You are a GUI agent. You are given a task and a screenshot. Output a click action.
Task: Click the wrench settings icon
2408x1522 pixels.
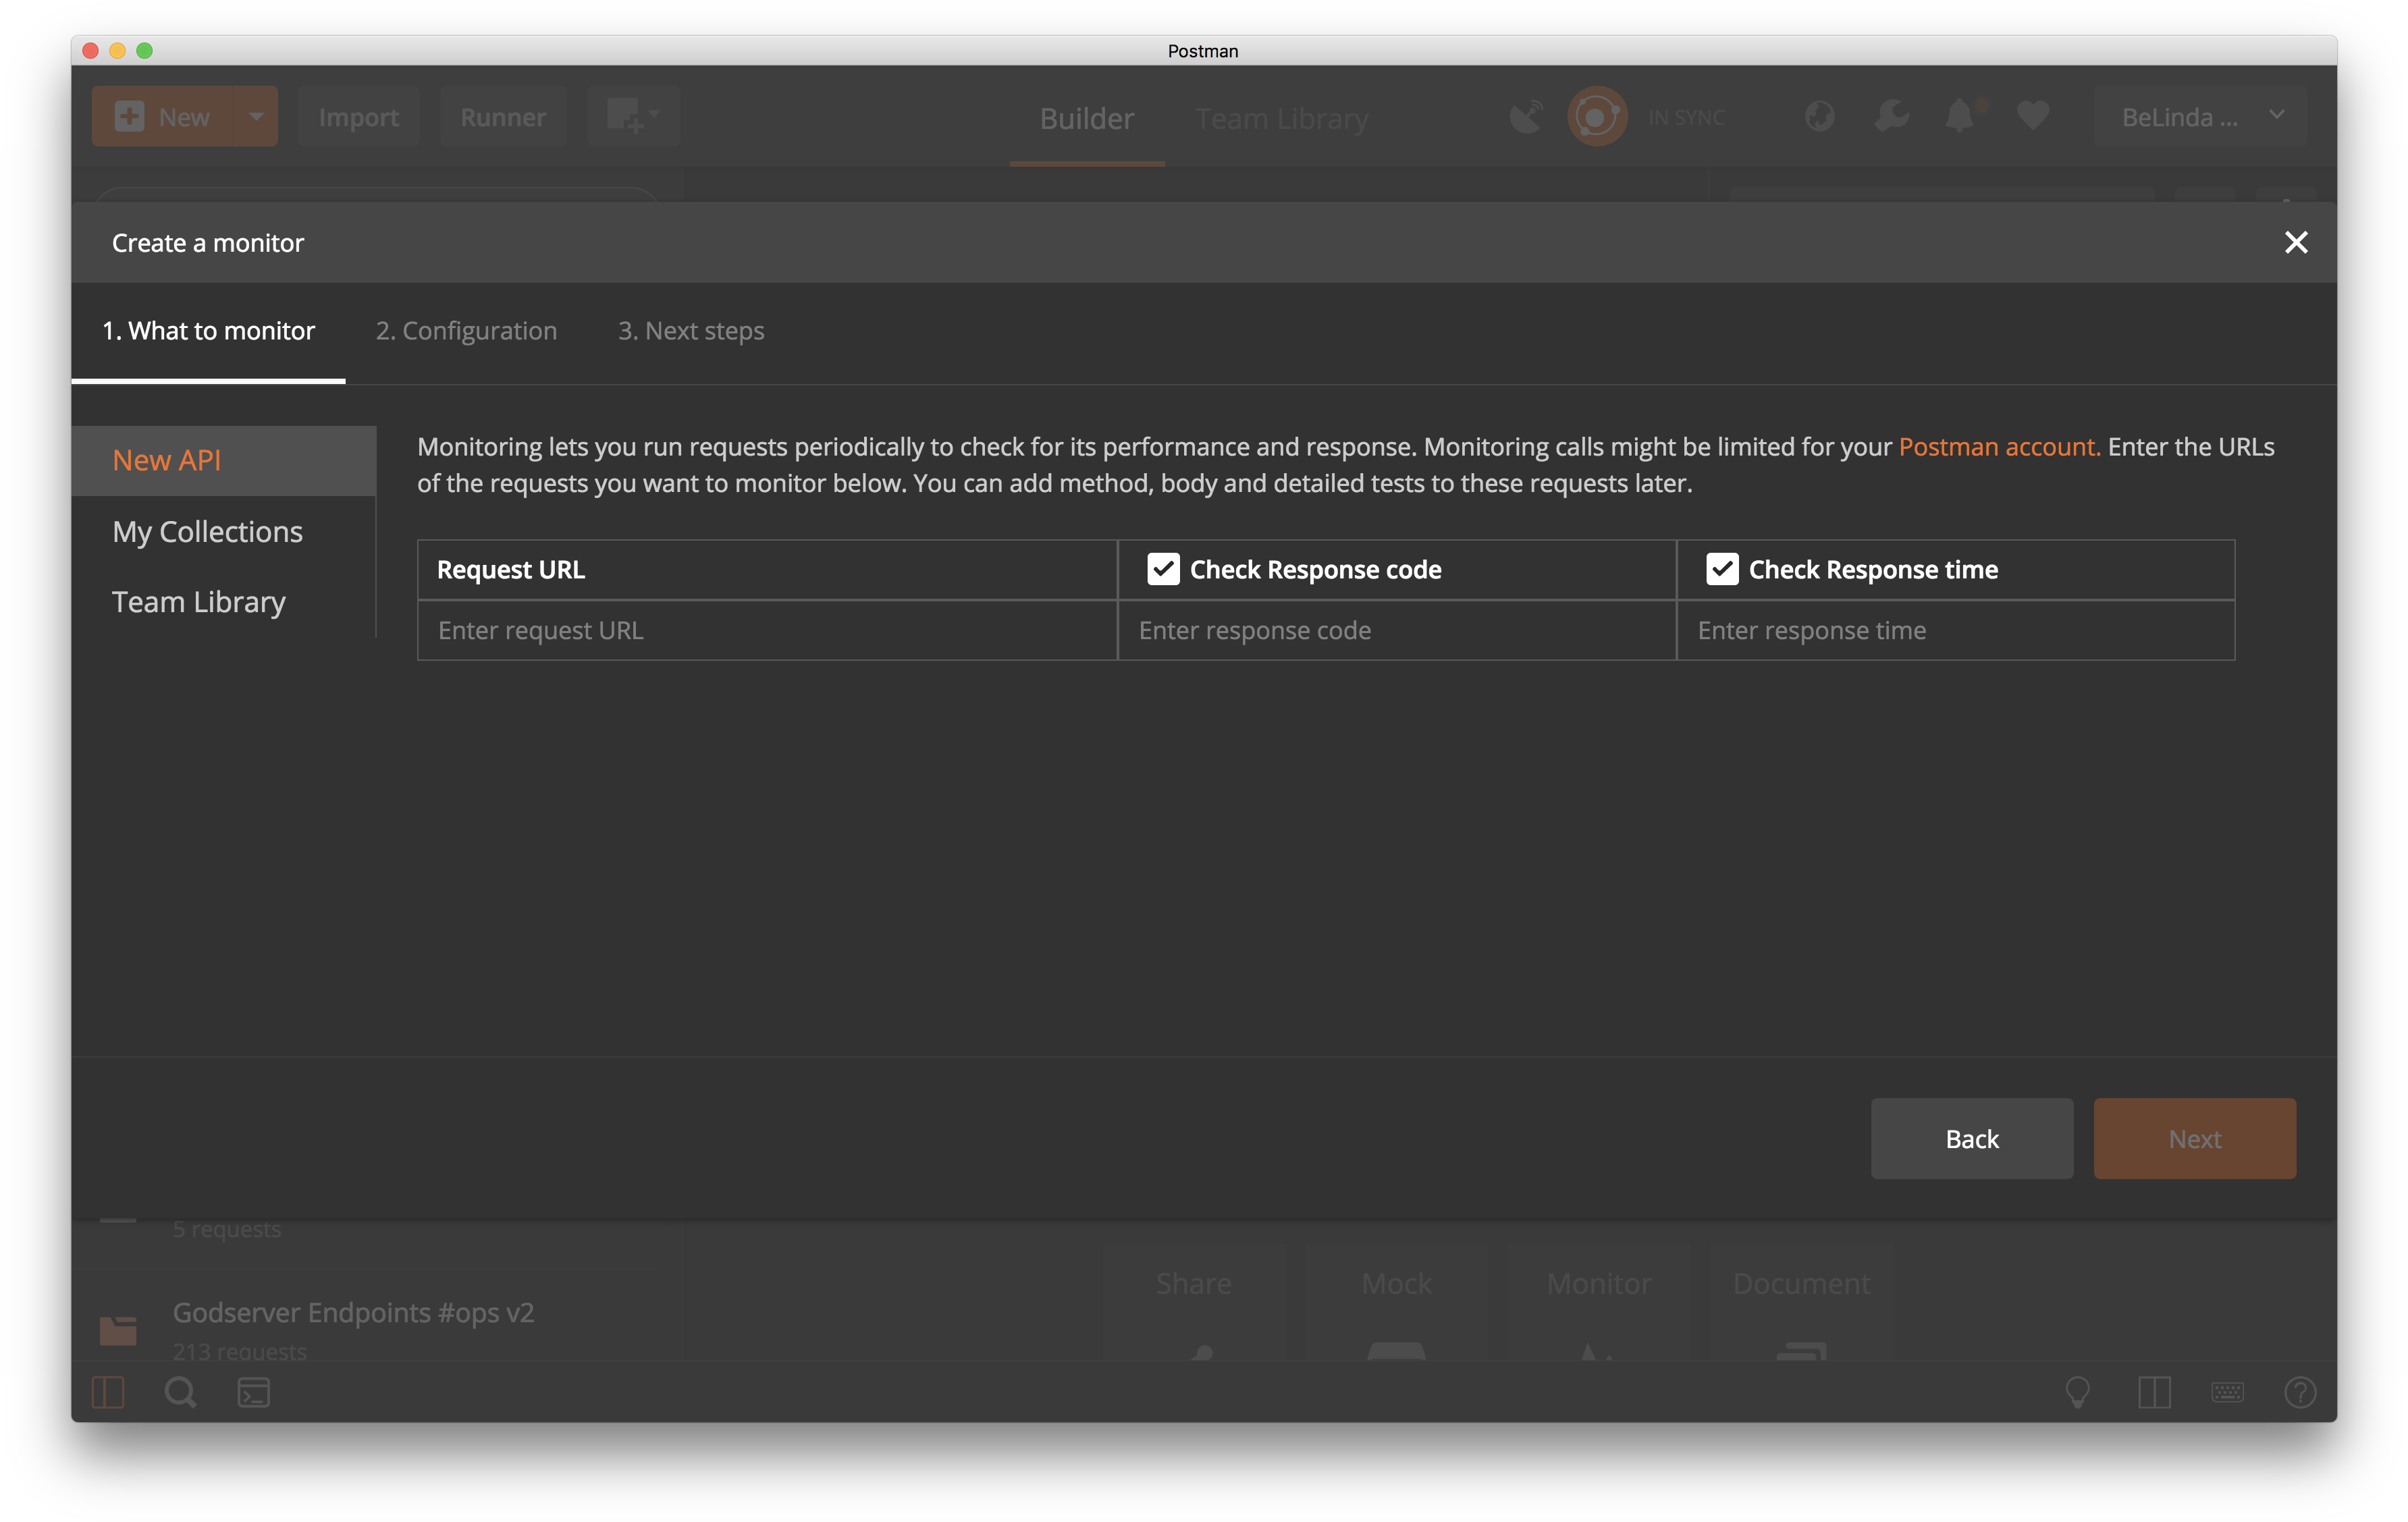pos(1890,116)
